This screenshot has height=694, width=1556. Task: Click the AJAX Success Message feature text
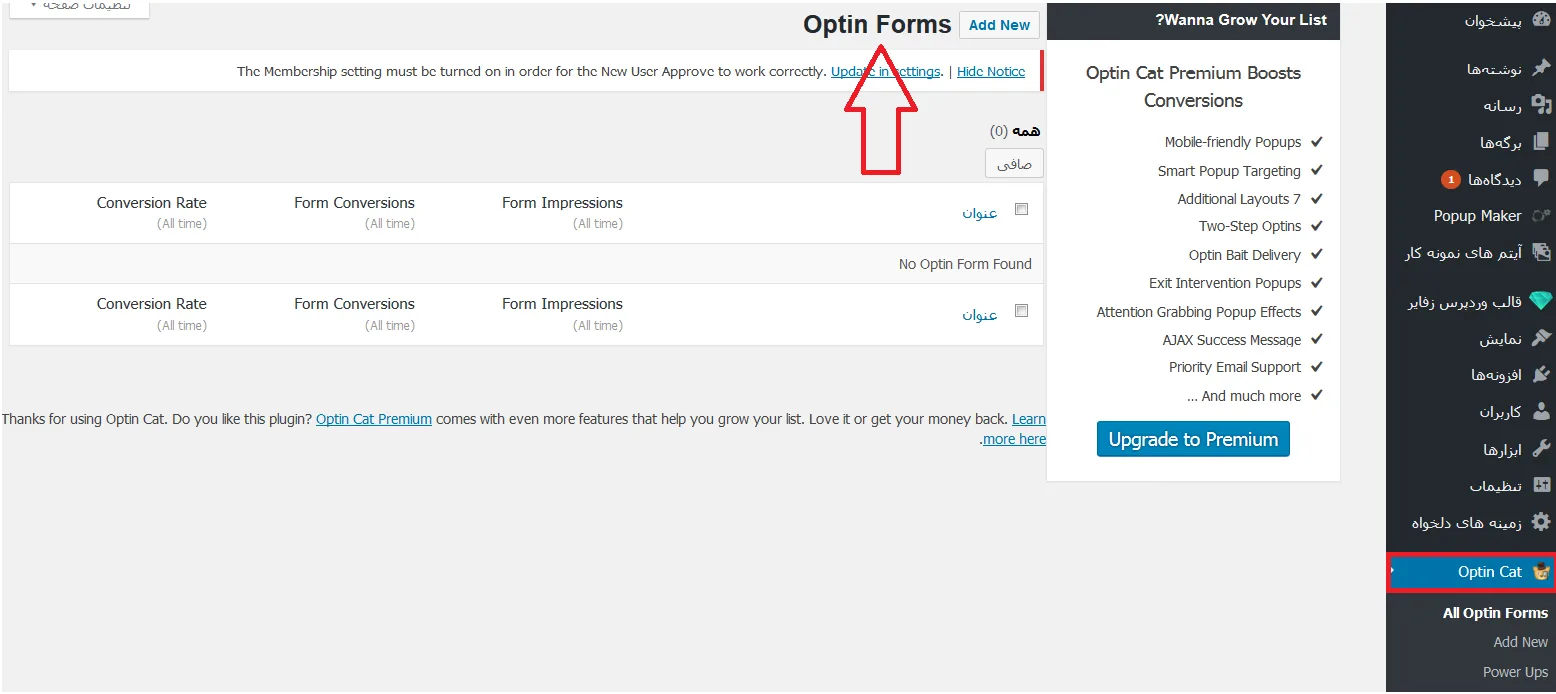coord(1232,340)
